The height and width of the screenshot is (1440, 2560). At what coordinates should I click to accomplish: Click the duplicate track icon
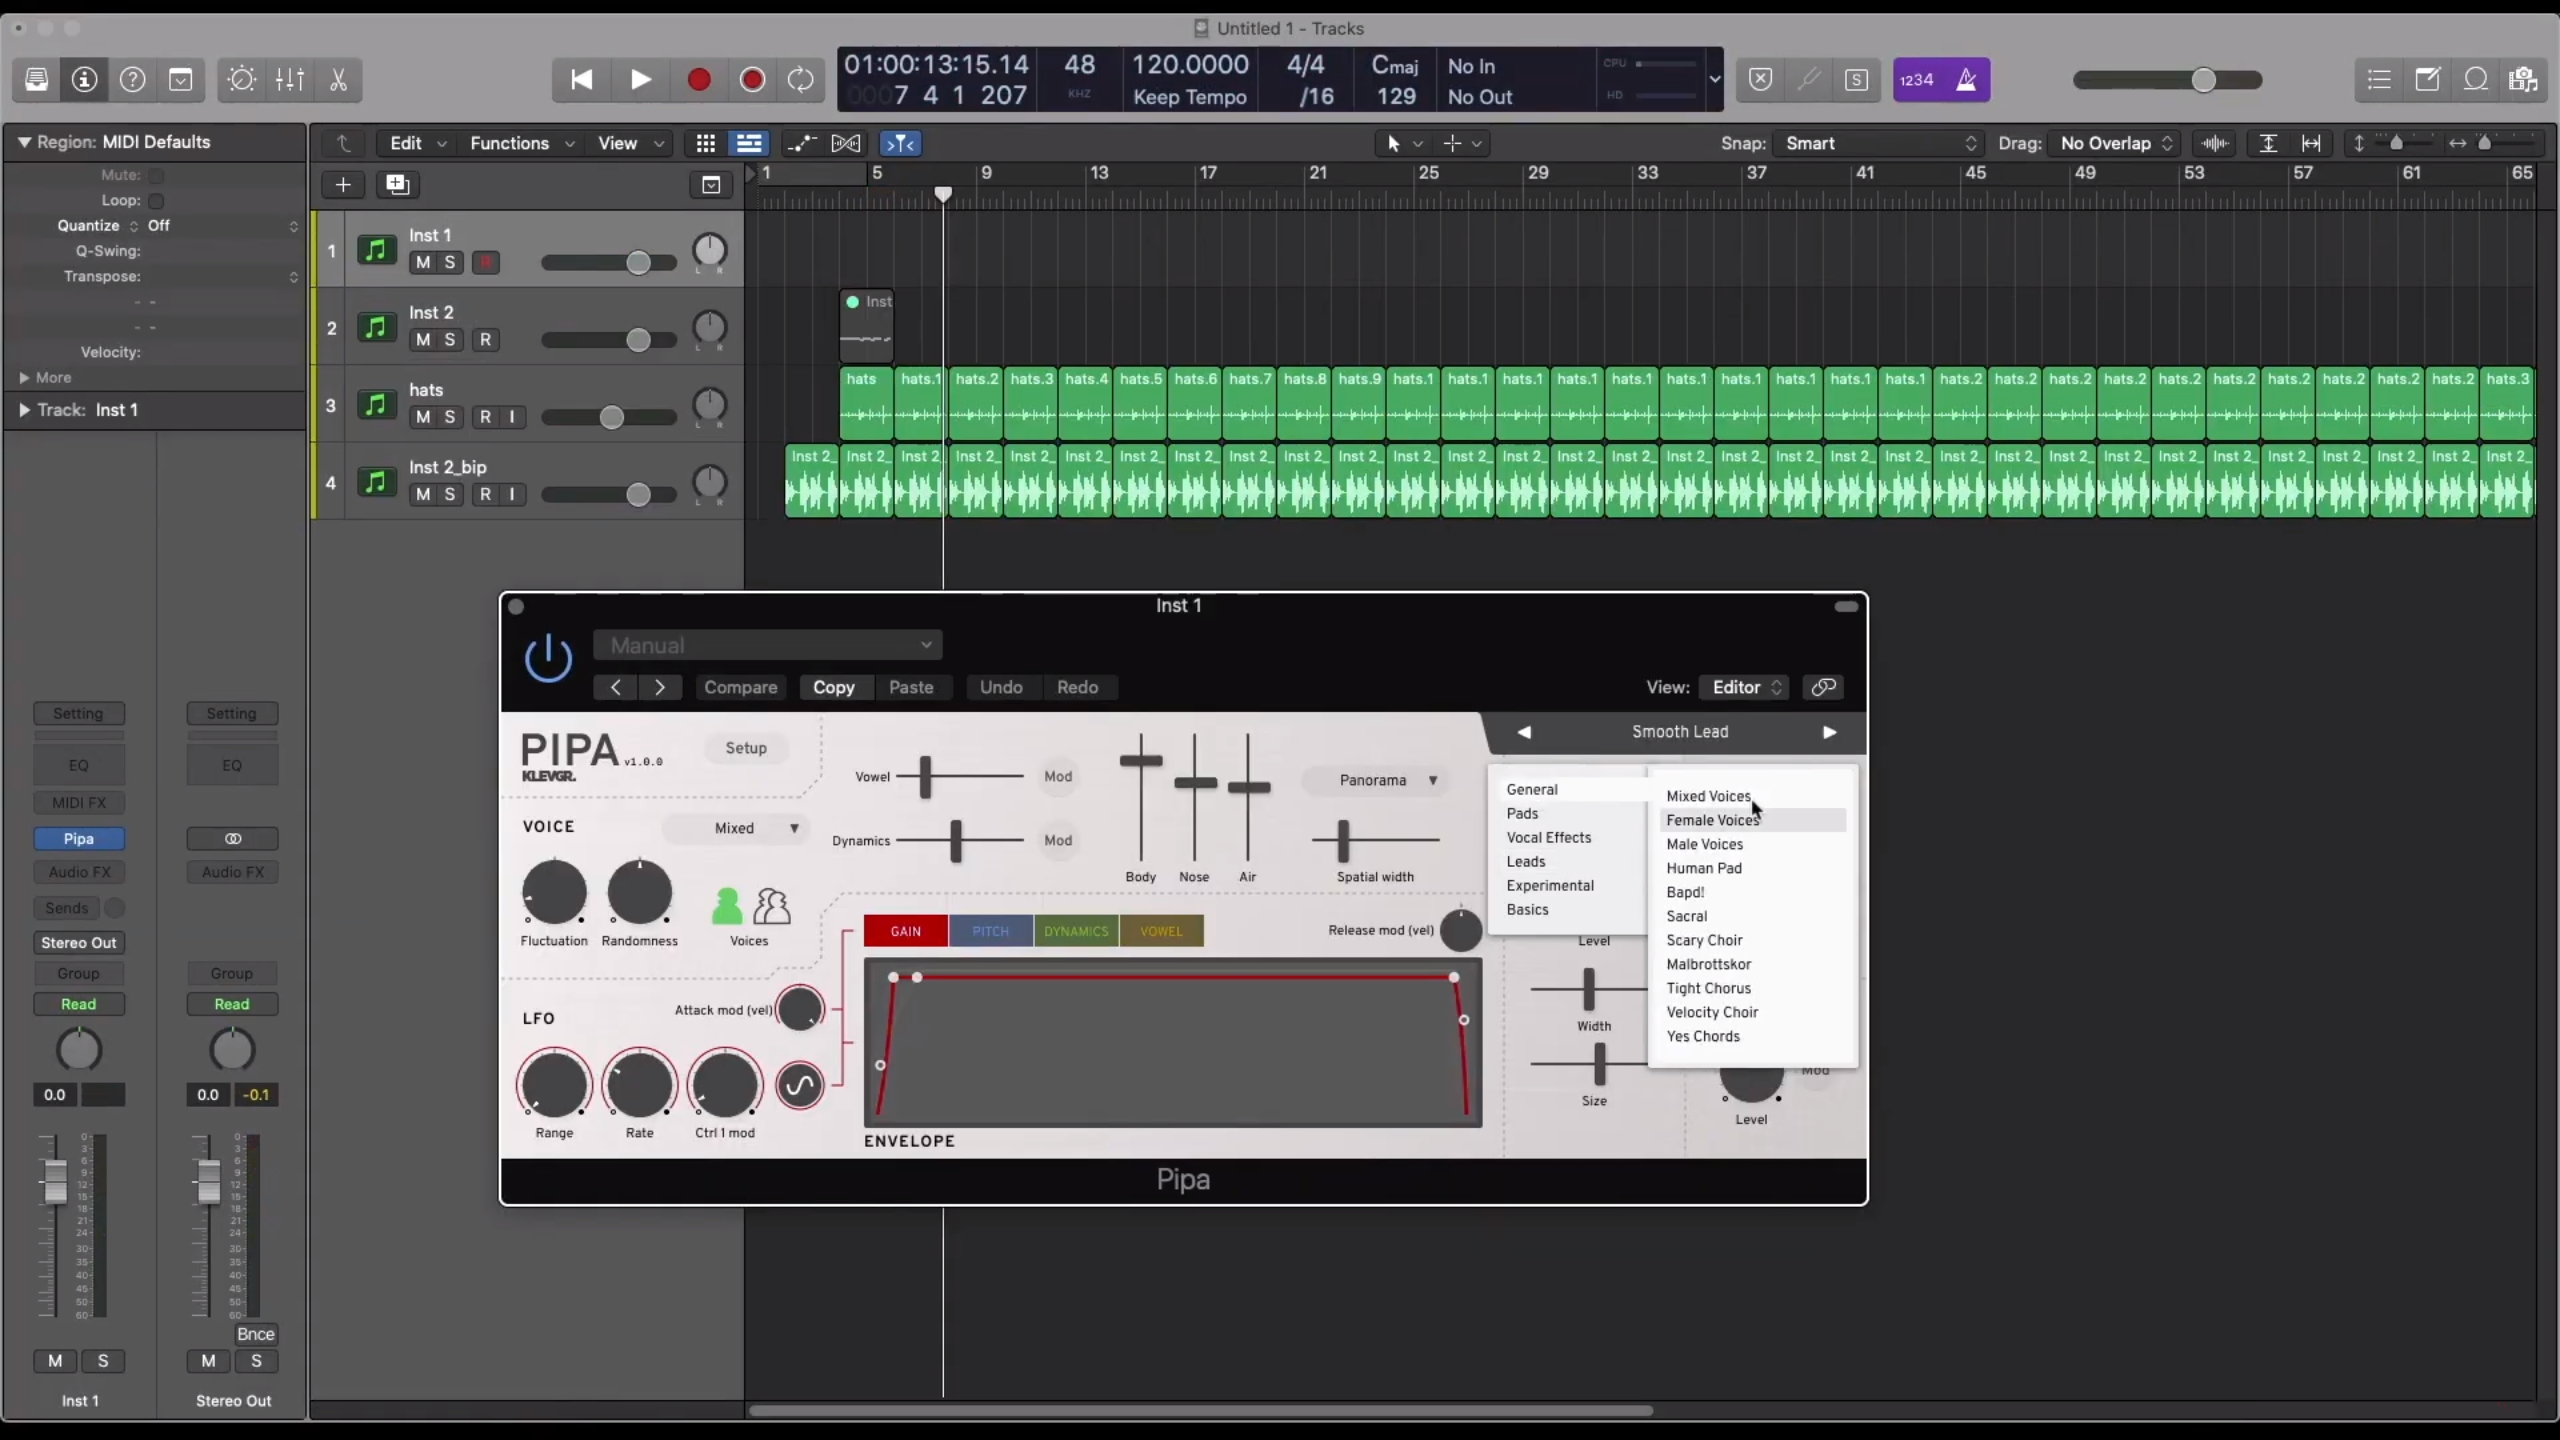tap(397, 184)
